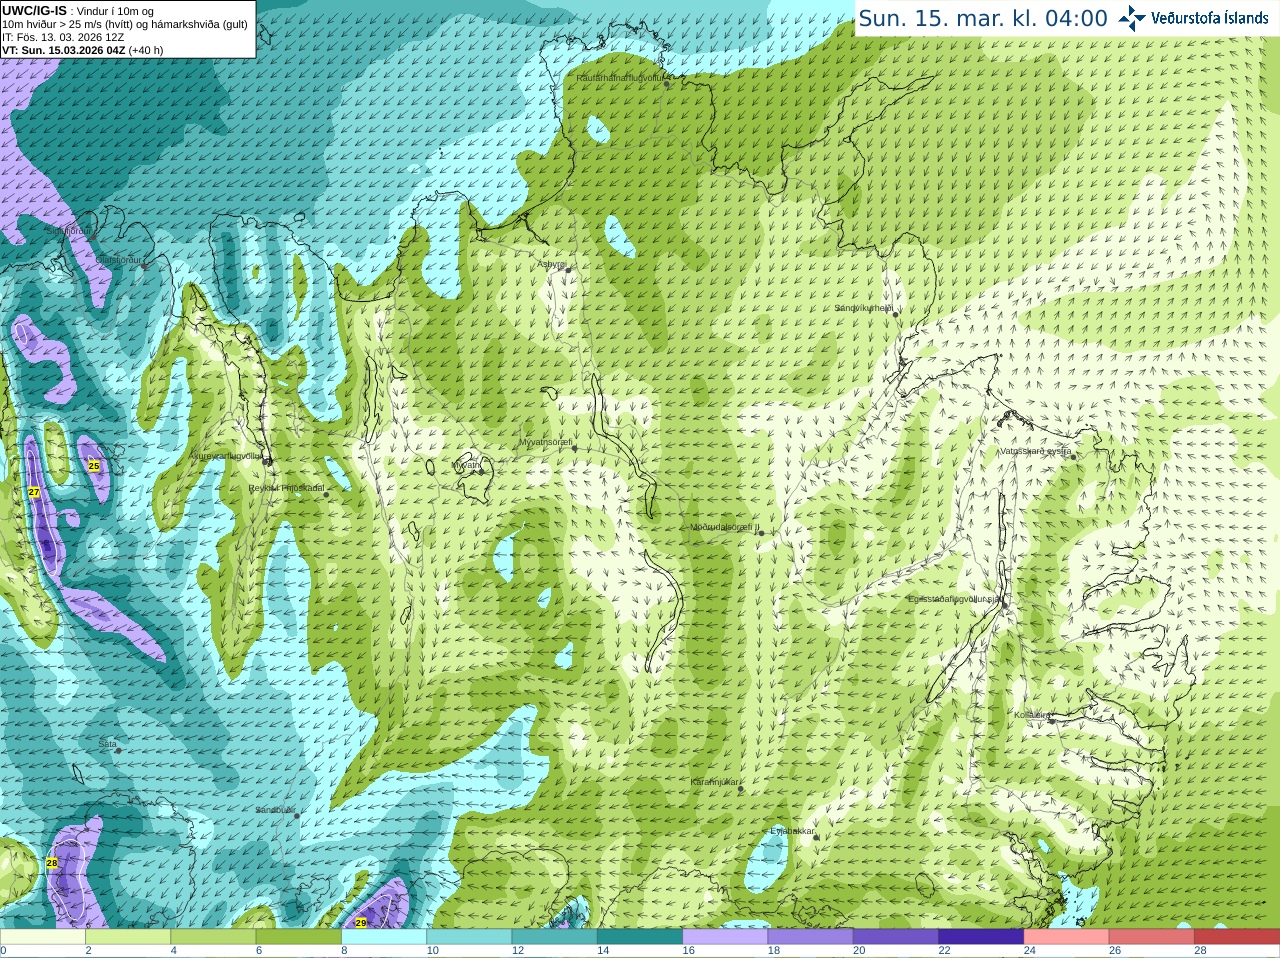This screenshot has width=1280, height=958.
Task: Click the legend scale number 24
Action: 1030,951
